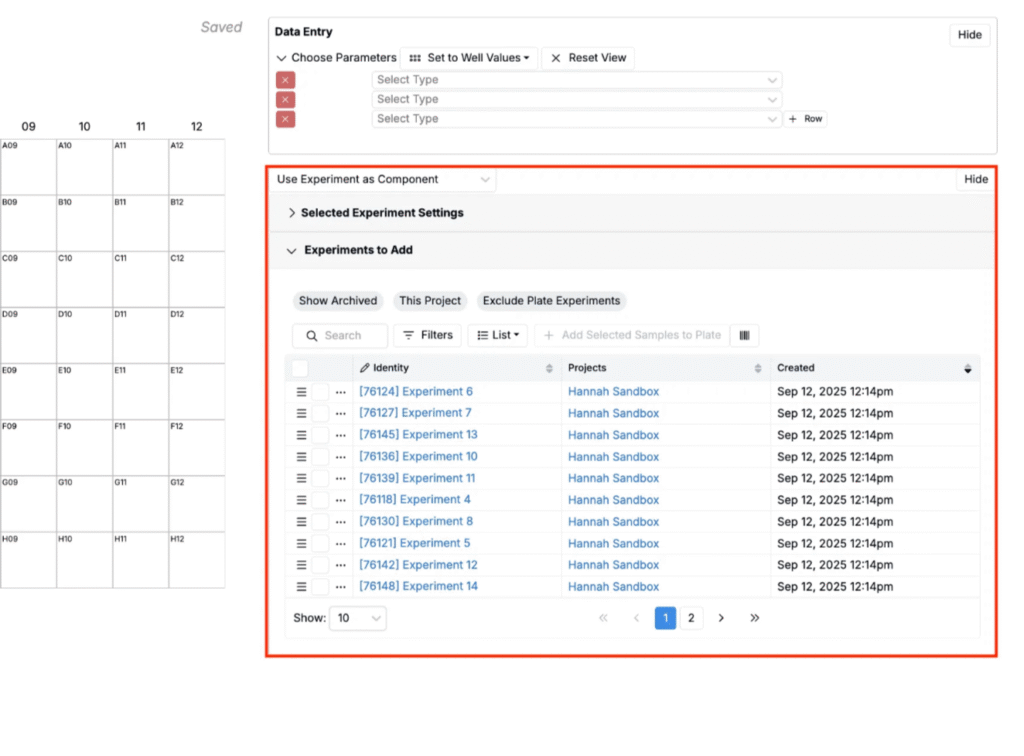Screen dimensions: 1024x756
Task: Remove the third parameter row red X
Action: point(286,119)
